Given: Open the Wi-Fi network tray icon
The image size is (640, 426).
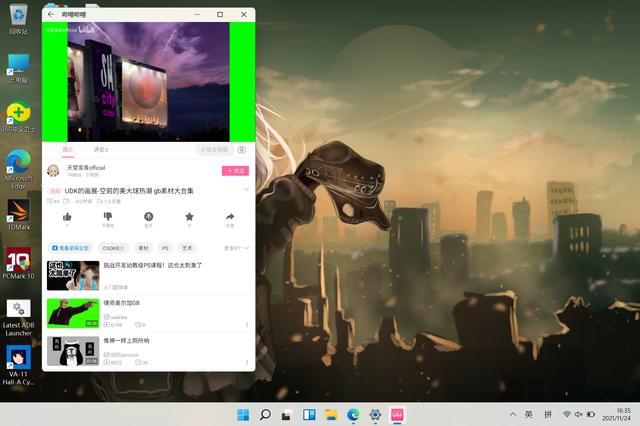Looking at the screenshot, I should tap(567, 414).
